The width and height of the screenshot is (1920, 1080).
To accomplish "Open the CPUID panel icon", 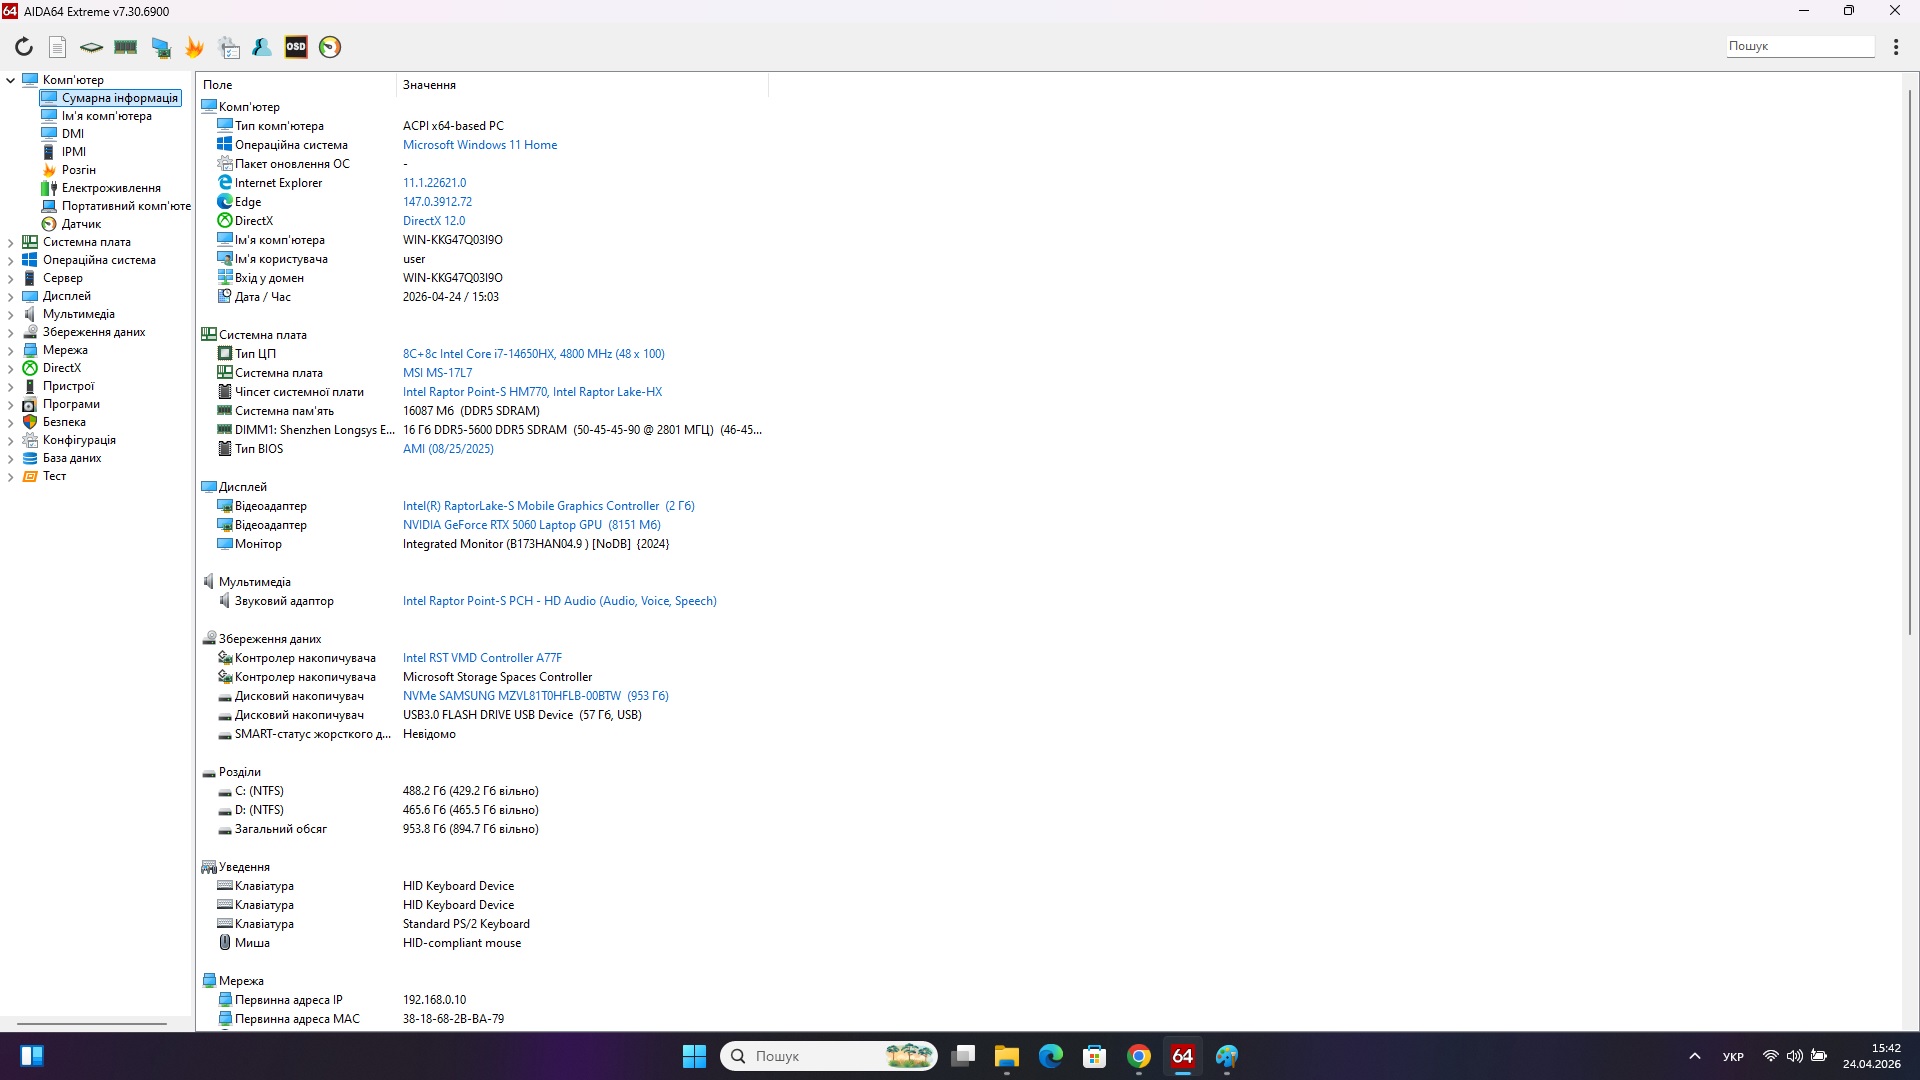I will (x=90, y=47).
